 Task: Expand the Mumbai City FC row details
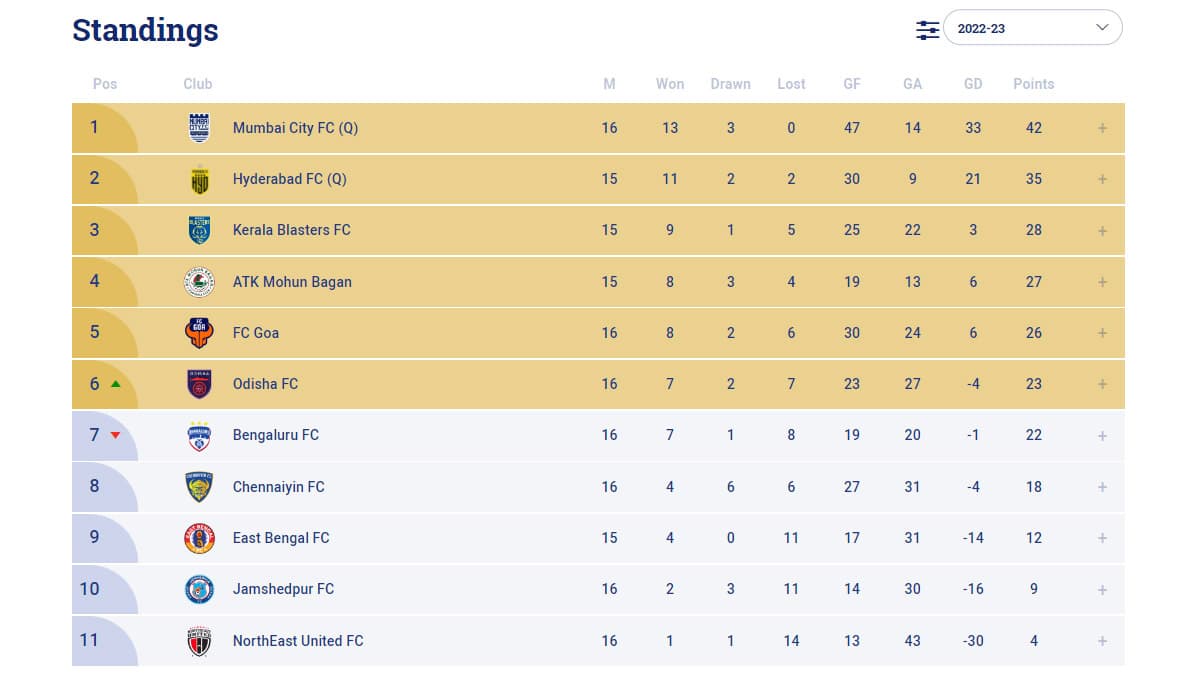[1102, 128]
